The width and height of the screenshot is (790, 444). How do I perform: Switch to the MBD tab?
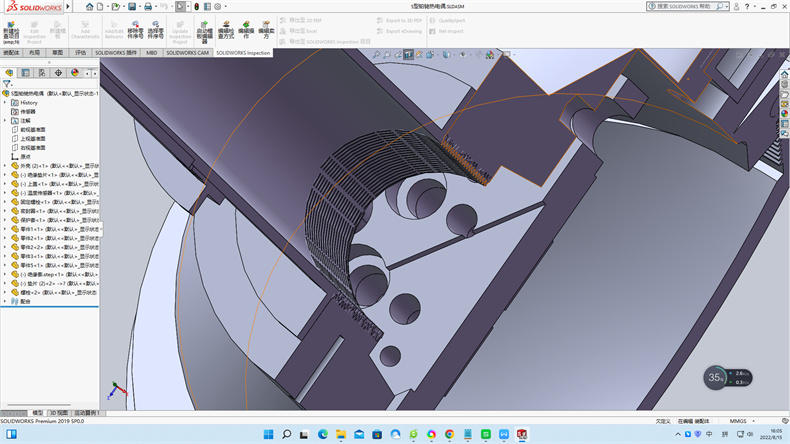[x=151, y=52]
